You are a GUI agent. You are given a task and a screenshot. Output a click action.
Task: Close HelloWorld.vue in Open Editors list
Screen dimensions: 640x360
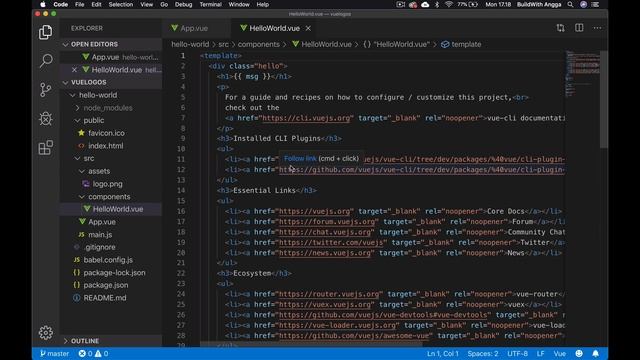coord(74,70)
